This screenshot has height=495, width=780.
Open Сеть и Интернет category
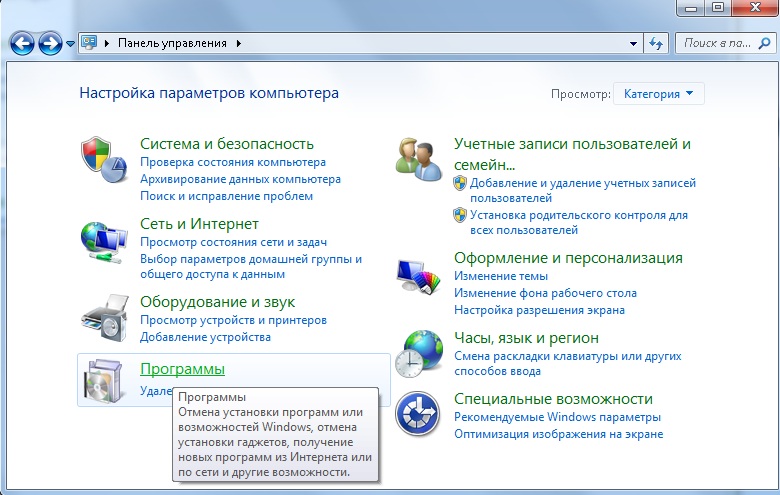coord(199,223)
